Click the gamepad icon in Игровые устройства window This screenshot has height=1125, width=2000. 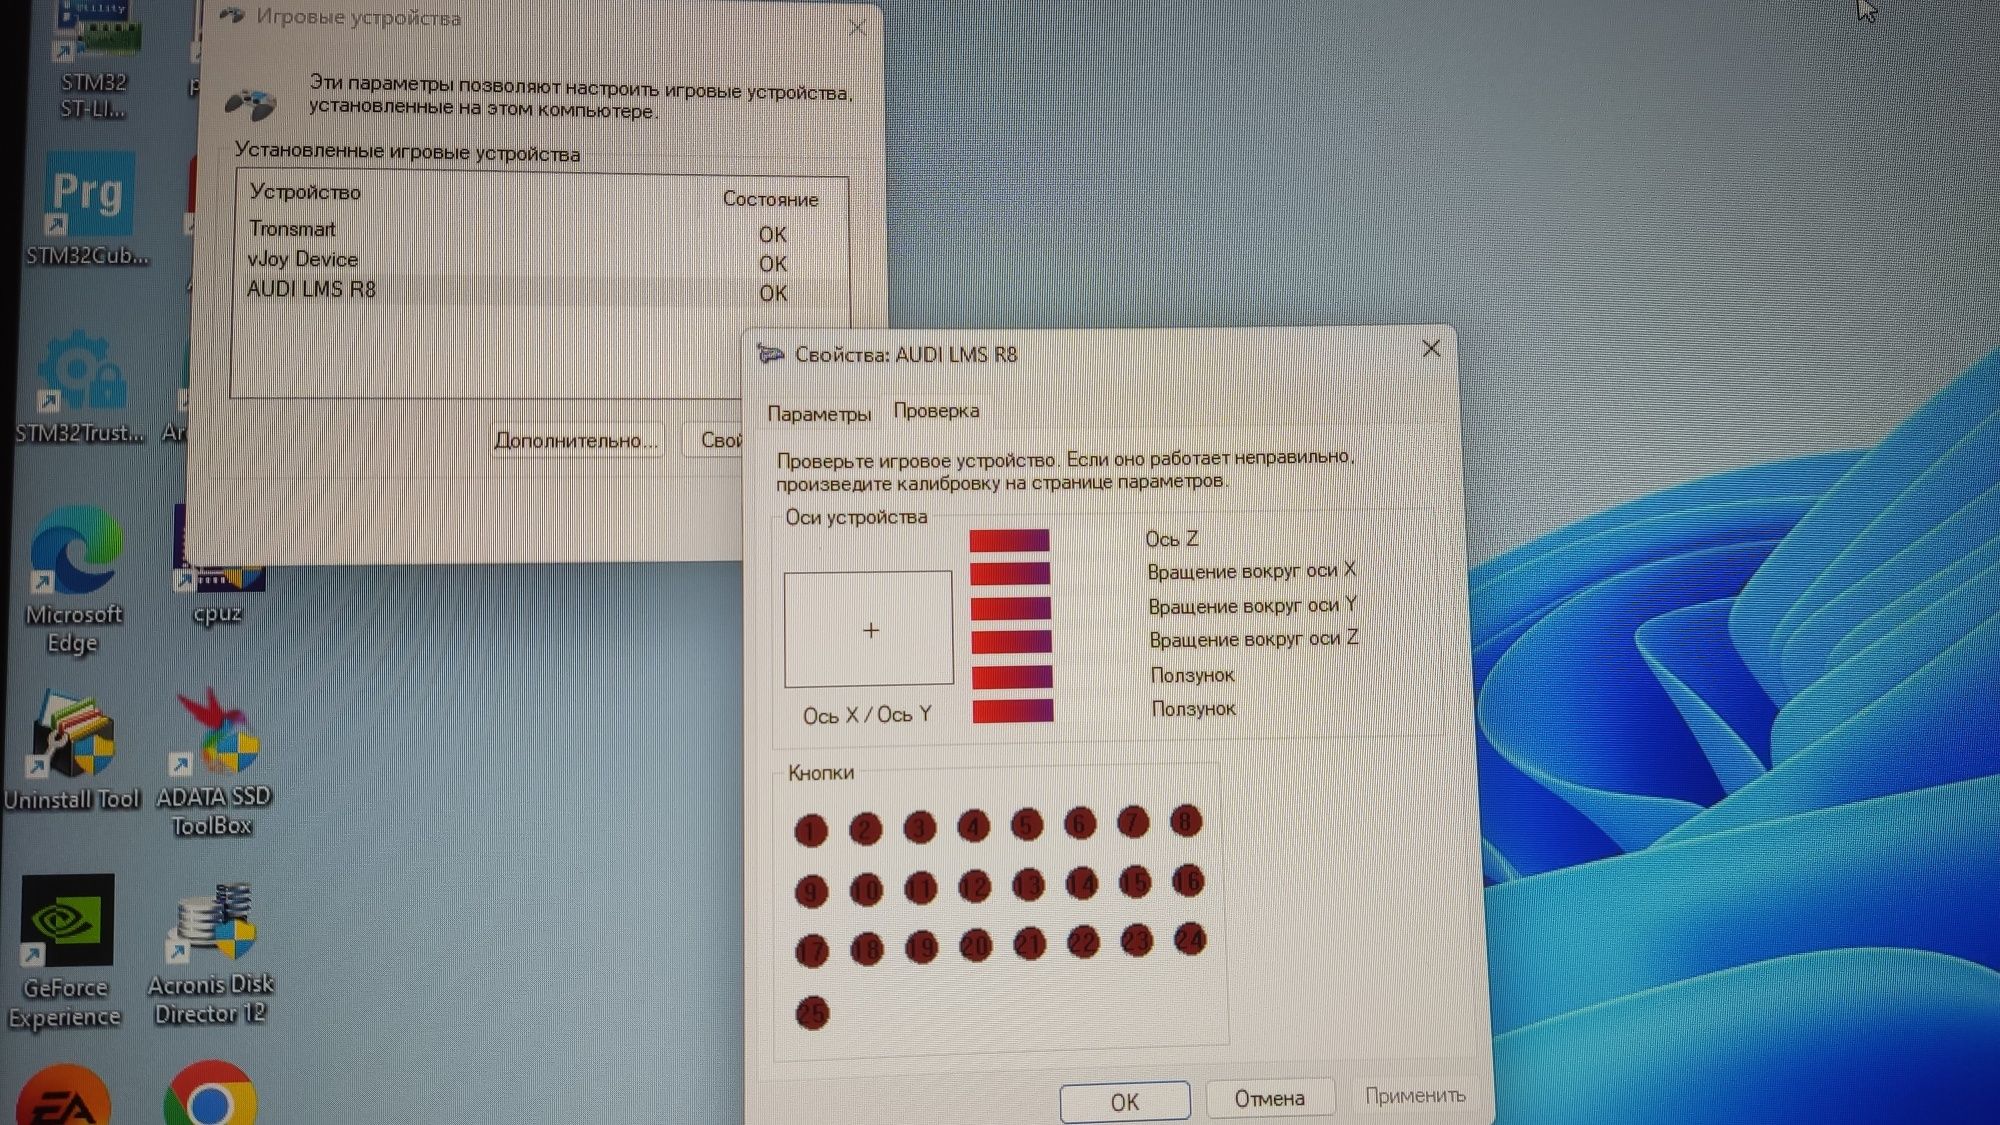pos(250,103)
